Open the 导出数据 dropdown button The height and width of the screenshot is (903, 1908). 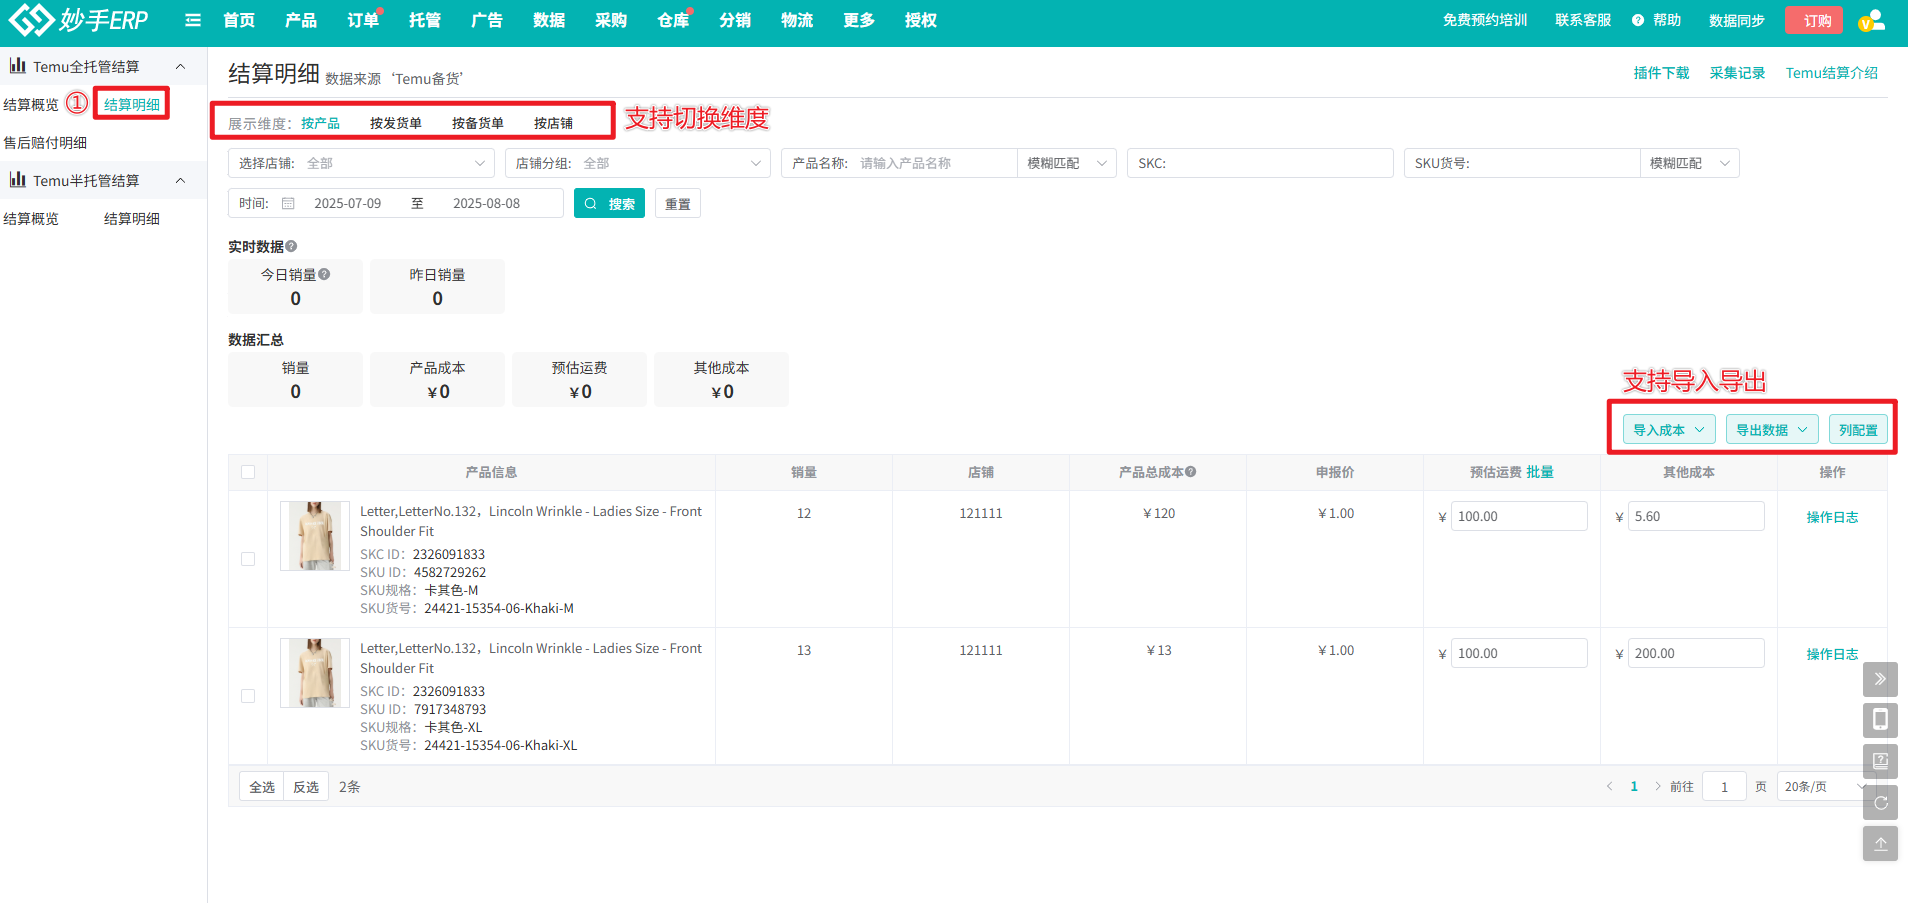[x=1772, y=430]
